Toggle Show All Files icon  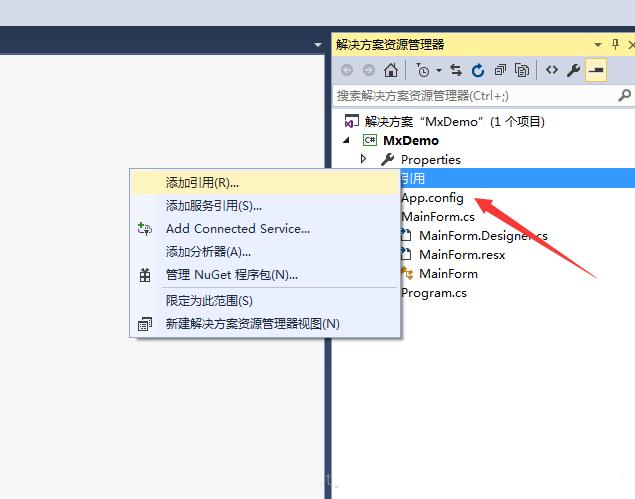coord(521,70)
